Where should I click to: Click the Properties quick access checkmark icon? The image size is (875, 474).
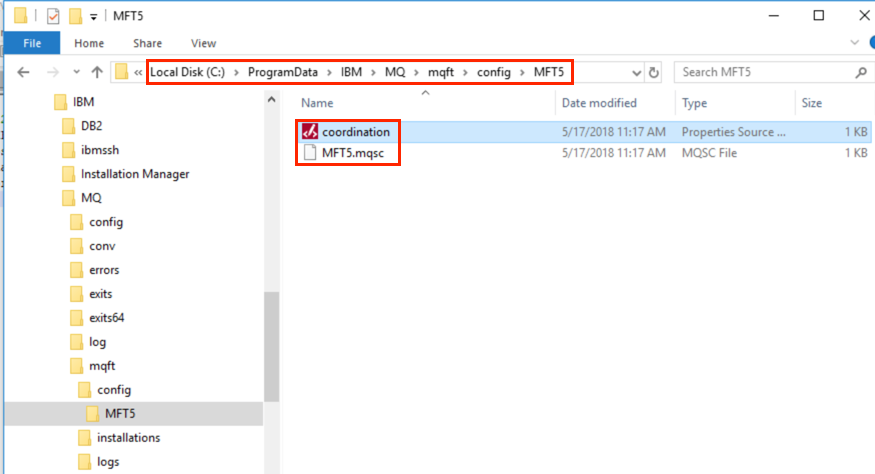click(x=53, y=16)
